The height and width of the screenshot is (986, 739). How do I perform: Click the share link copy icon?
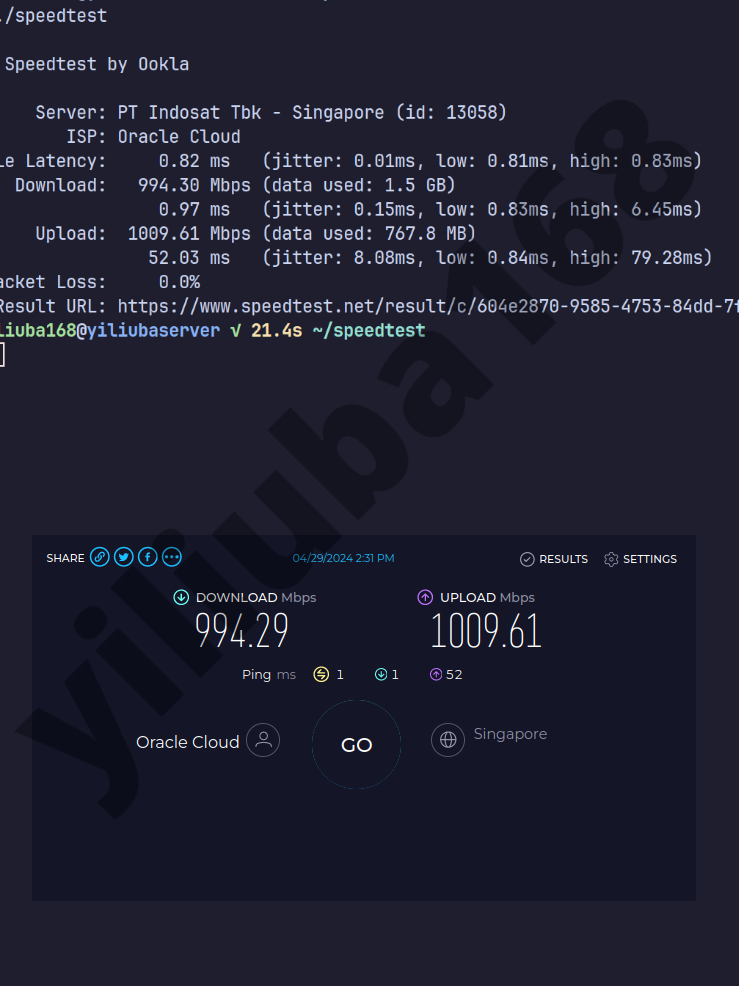click(99, 558)
